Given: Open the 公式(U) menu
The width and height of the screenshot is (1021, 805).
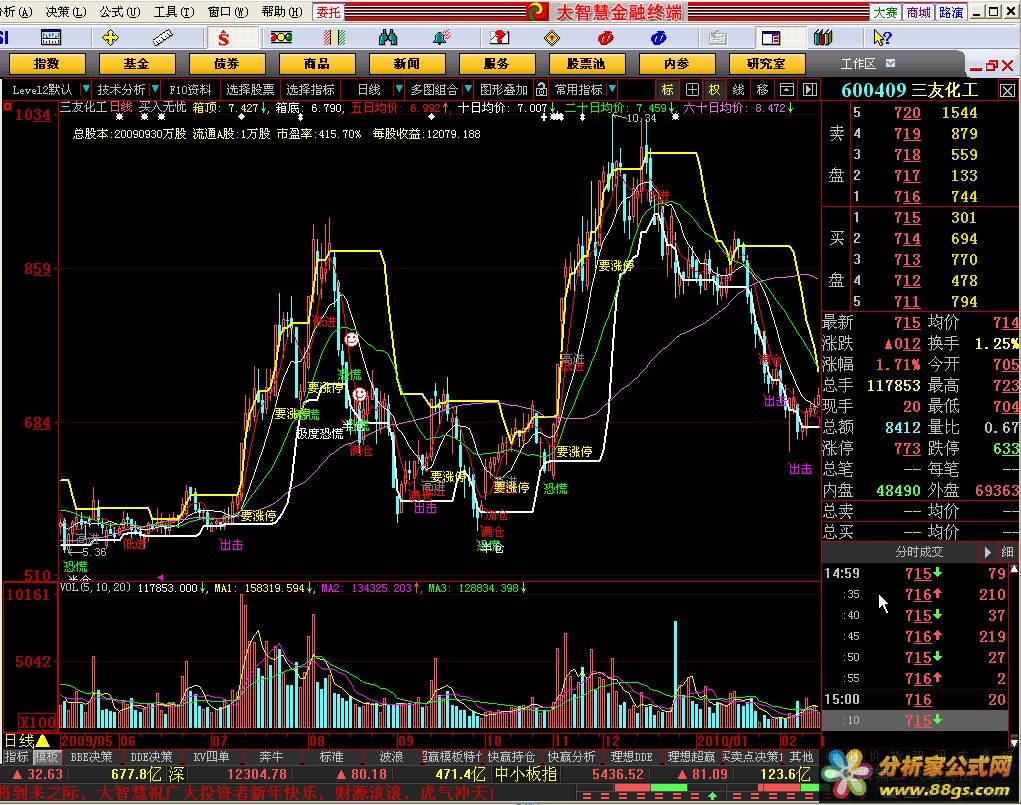Looking at the screenshot, I should 120,12.
